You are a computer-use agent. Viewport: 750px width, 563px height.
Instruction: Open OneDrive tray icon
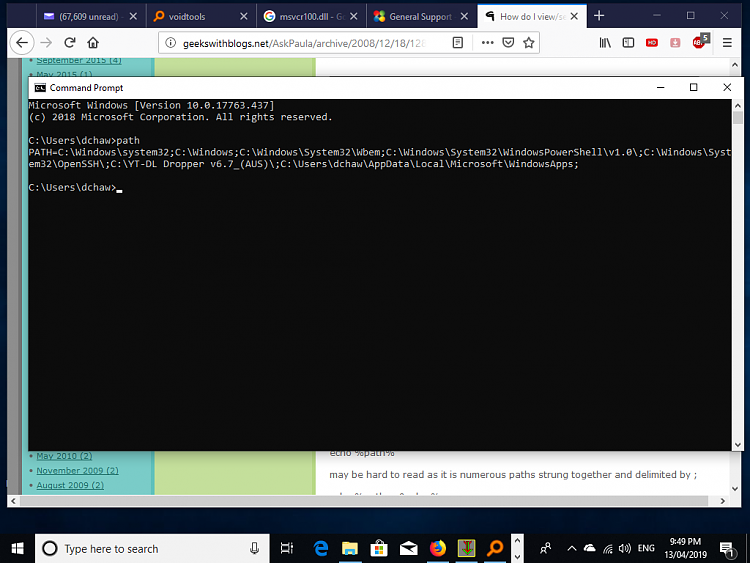[589, 548]
